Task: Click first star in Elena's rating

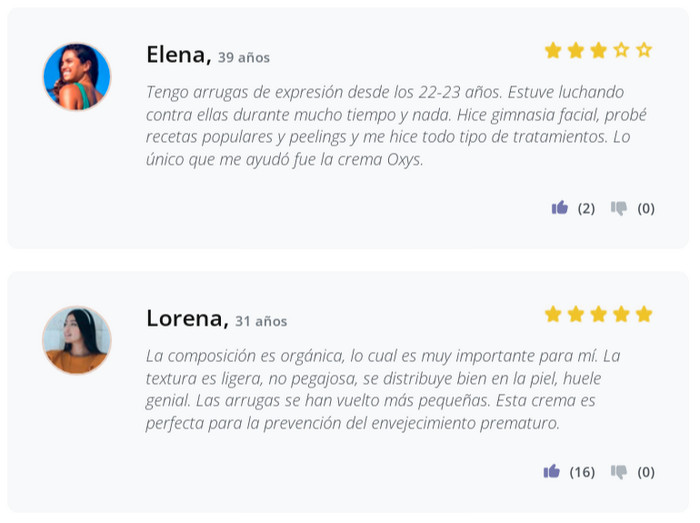Action: coord(553,50)
